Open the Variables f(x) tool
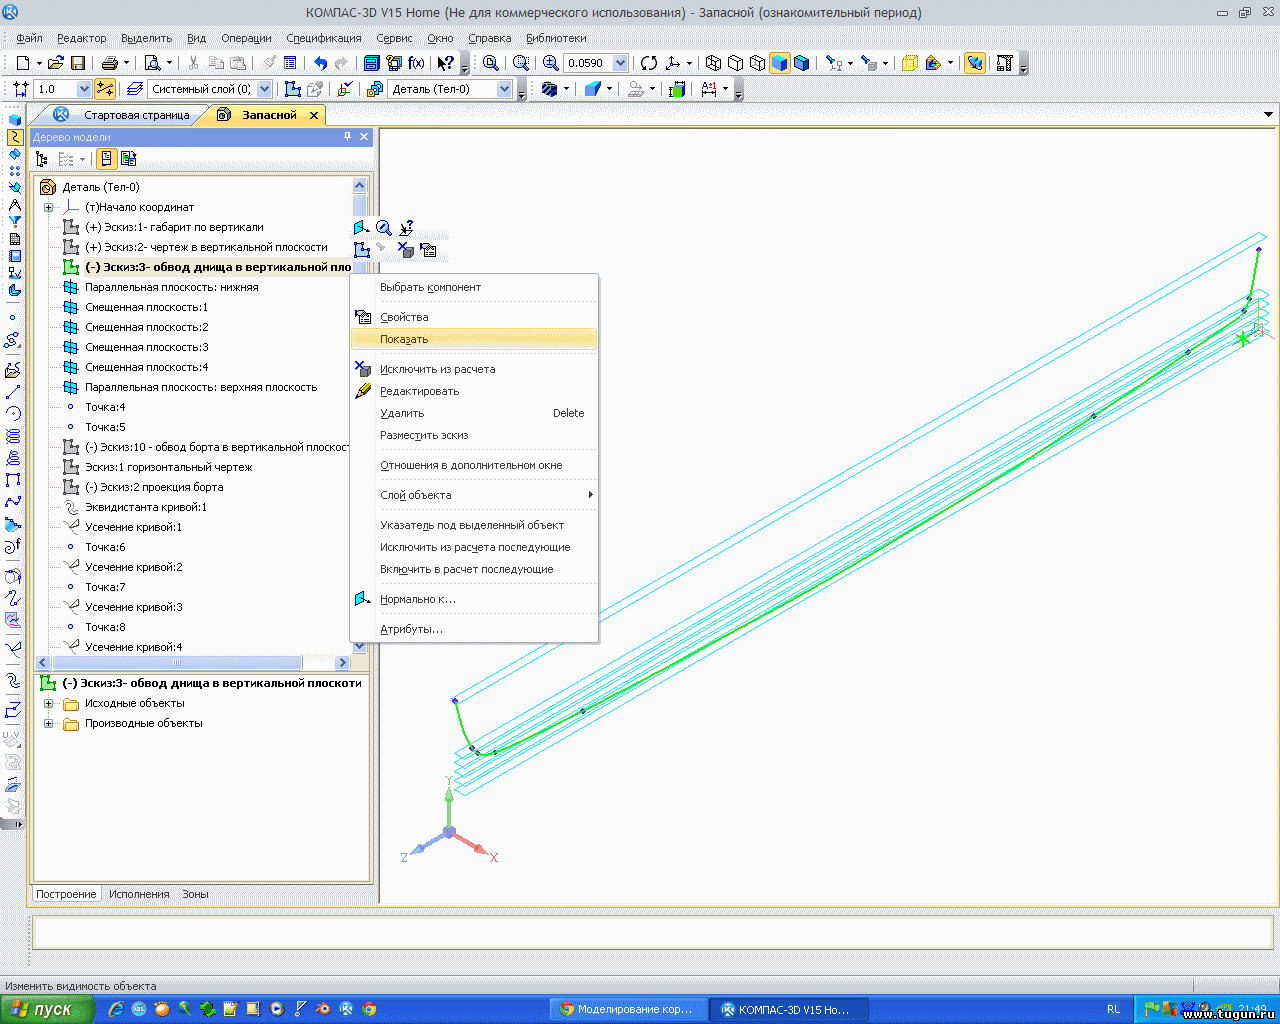Viewport: 1280px width, 1024px height. click(x=416, y=63)
